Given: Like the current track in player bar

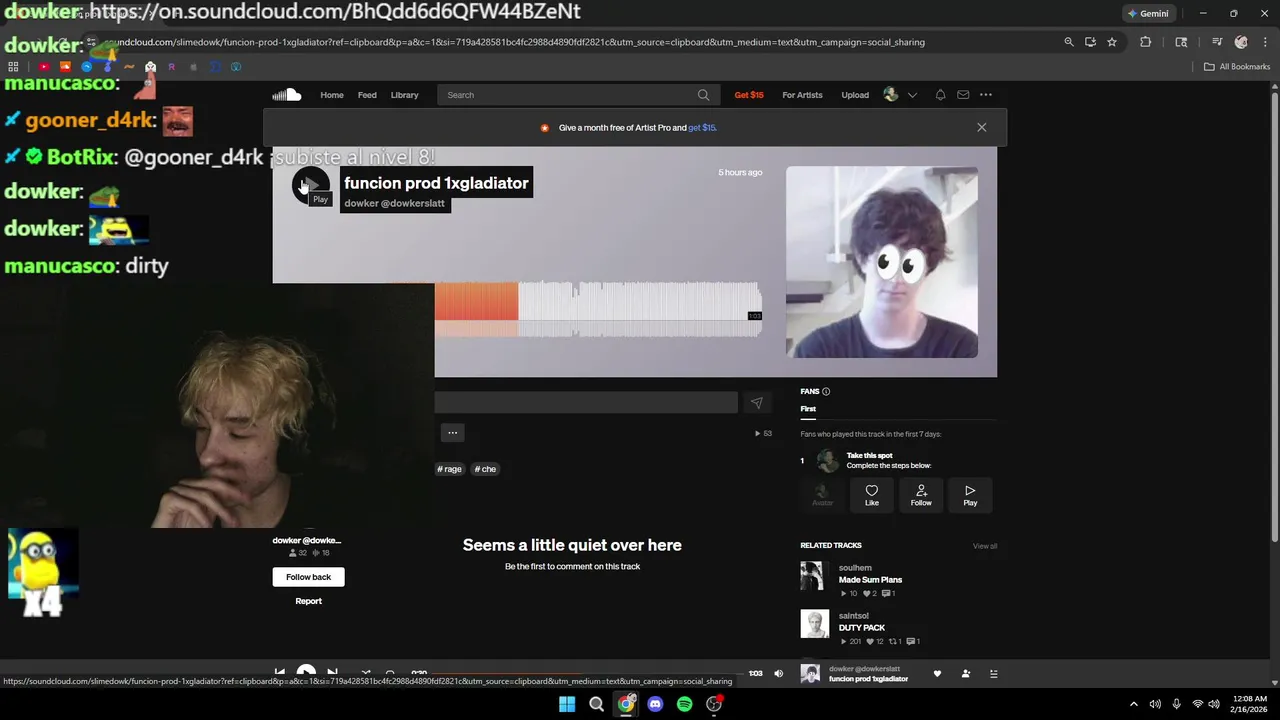Looking at the screenshot, I should tap(937, 674).
